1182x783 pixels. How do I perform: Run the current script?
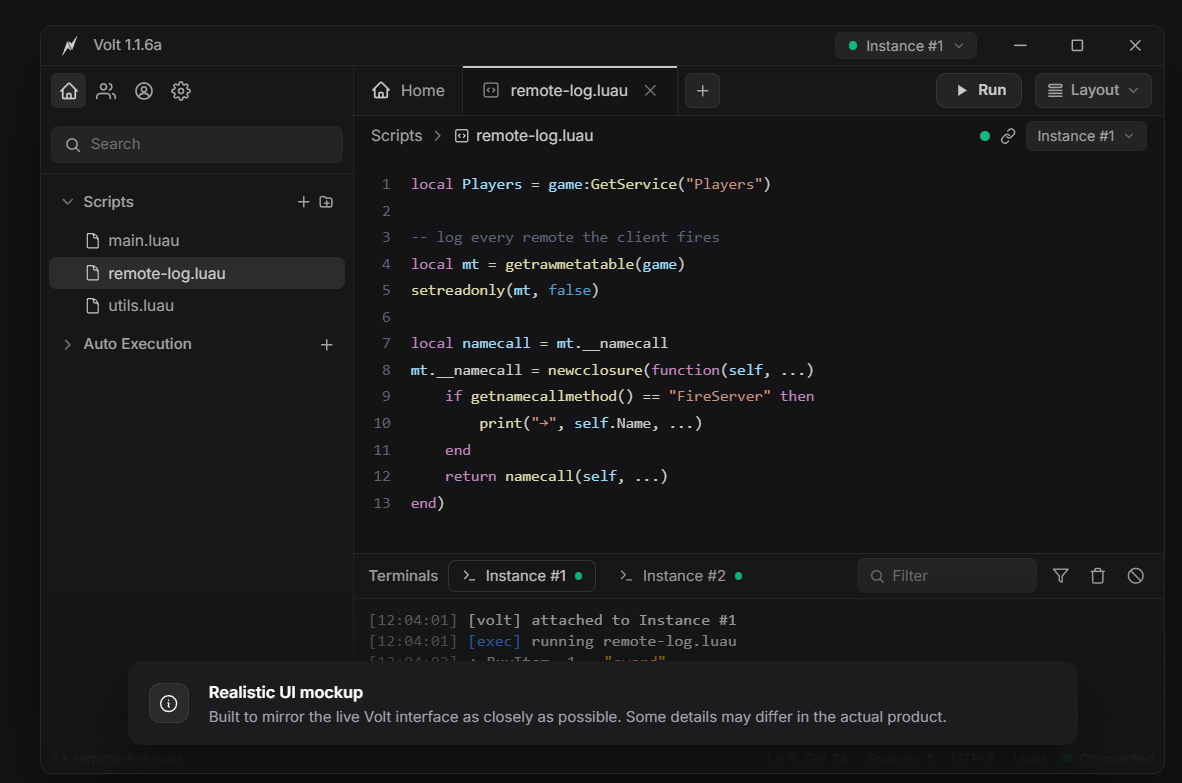click(978, 90)
